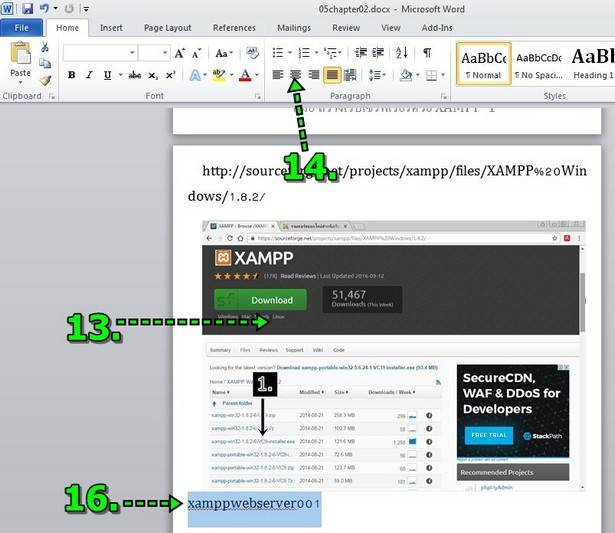Image resolution: width=615 pixels, height=533 pixels.
Task: Apply the red font color
Action: tap(245, 75)
